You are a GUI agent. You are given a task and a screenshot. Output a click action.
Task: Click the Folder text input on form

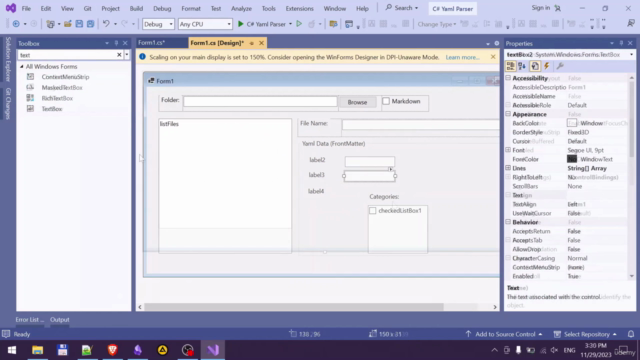(x=260, y=101)
